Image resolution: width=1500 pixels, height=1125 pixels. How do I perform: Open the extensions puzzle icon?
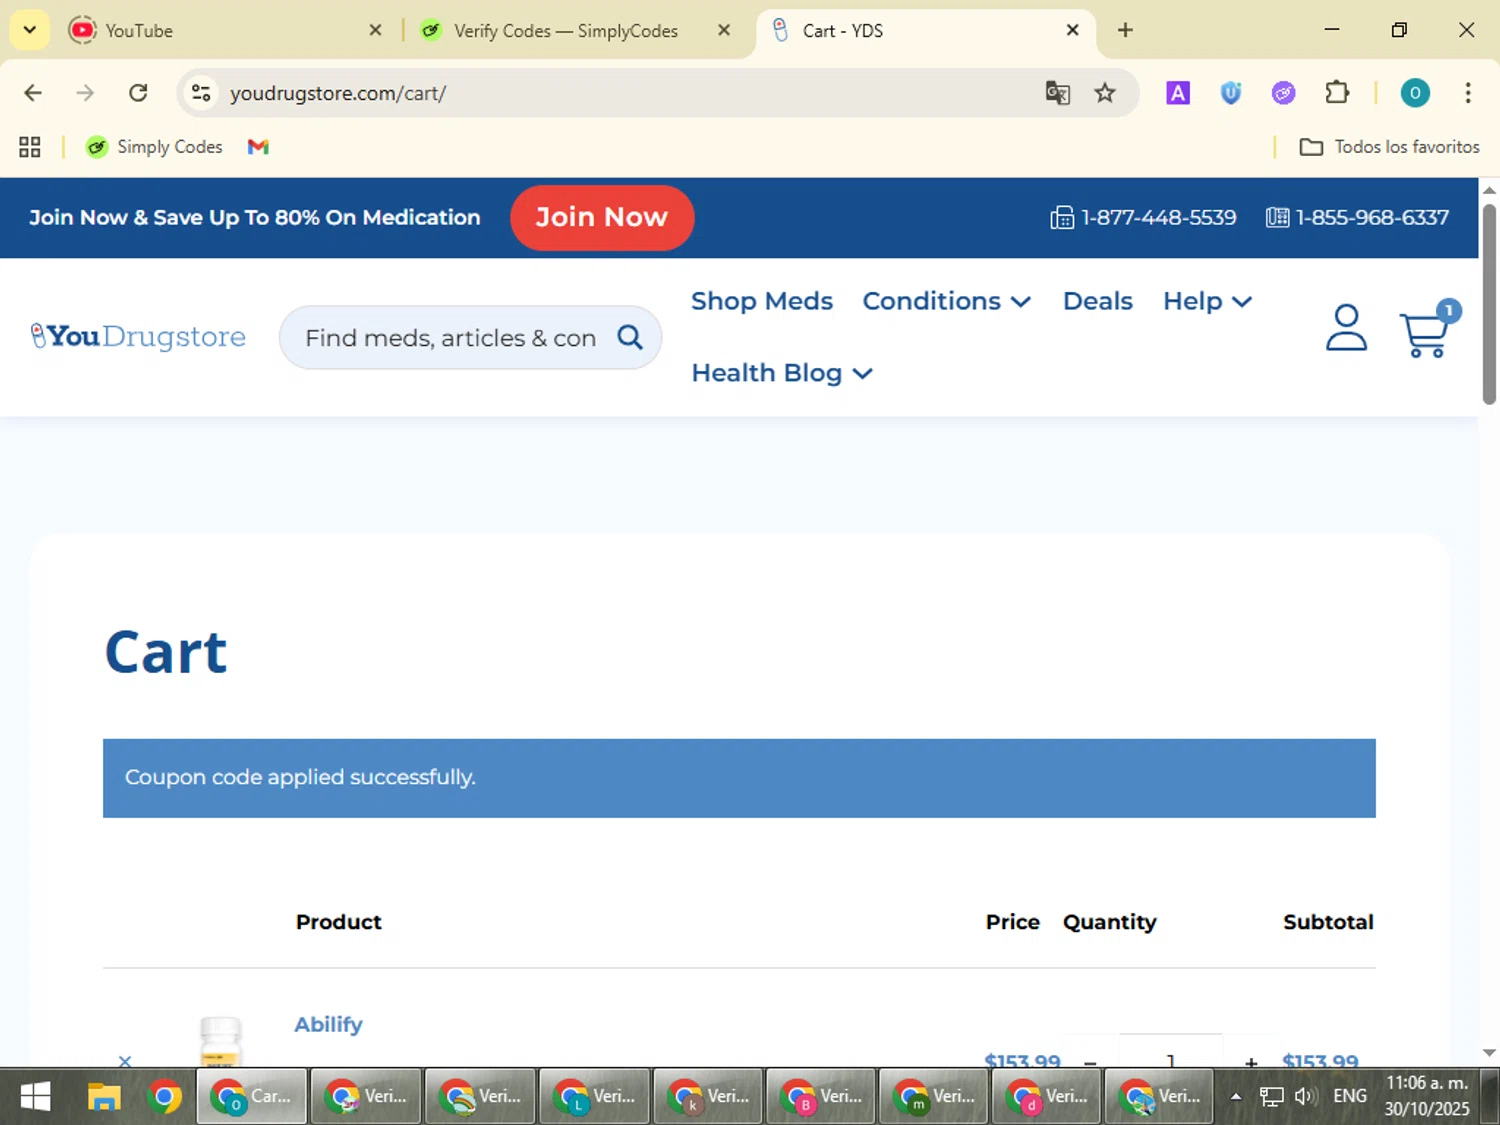[x=1337, y=93]
